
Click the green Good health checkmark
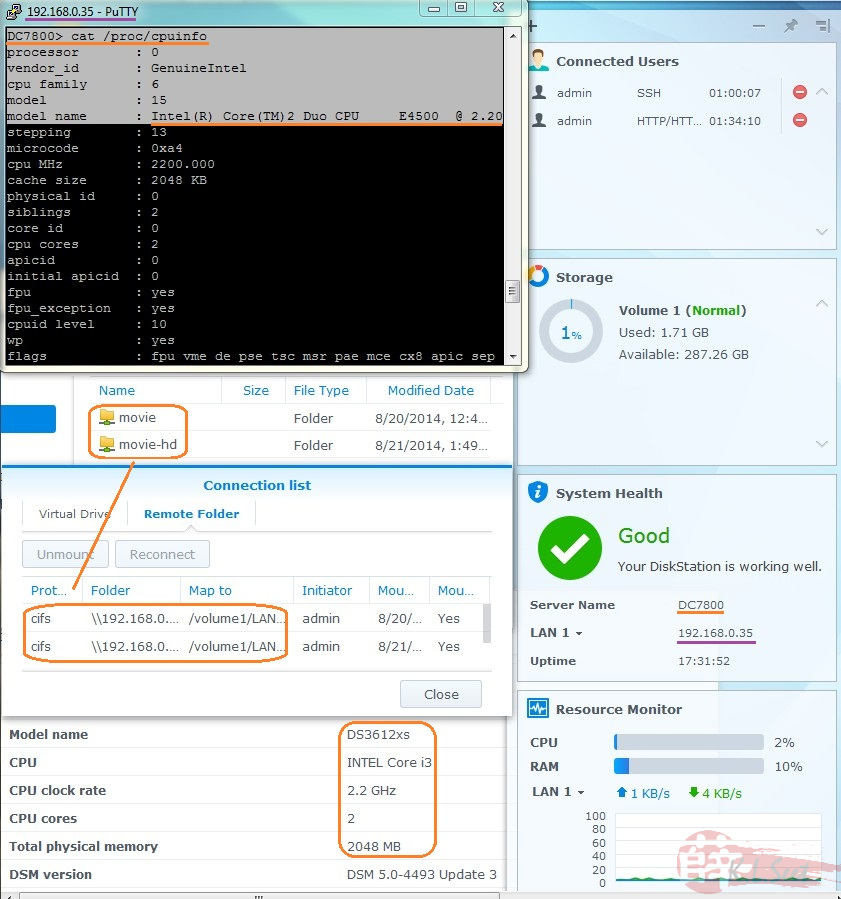570,548
